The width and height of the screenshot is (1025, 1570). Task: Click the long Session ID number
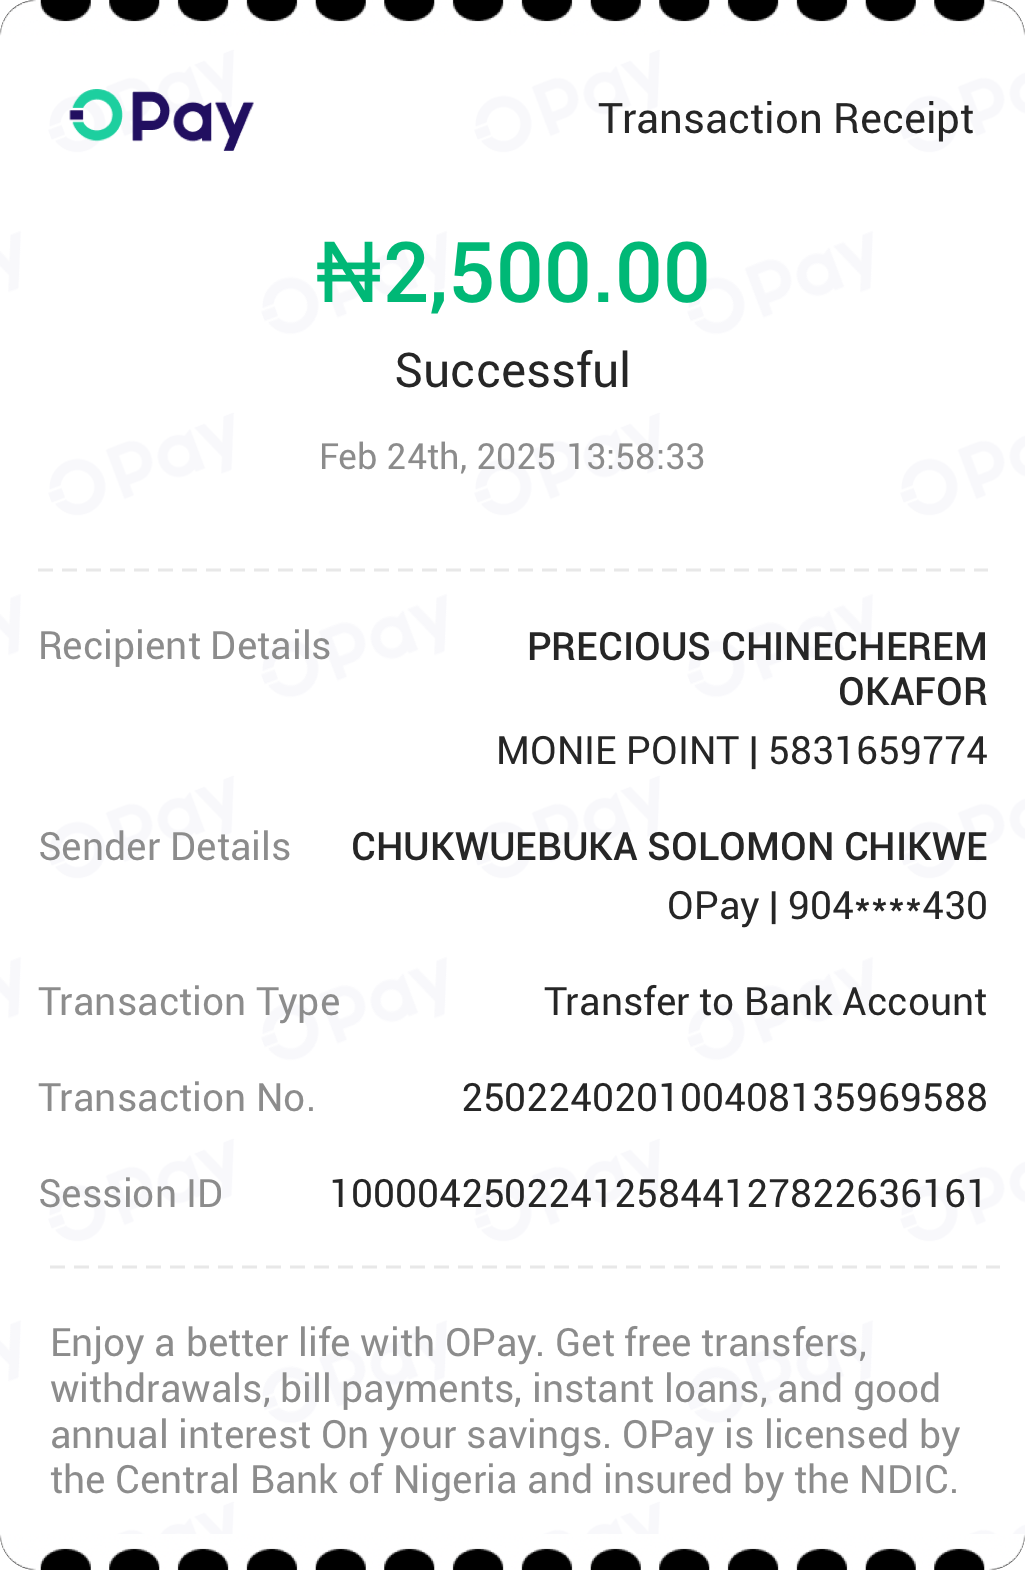(658, 1194)
